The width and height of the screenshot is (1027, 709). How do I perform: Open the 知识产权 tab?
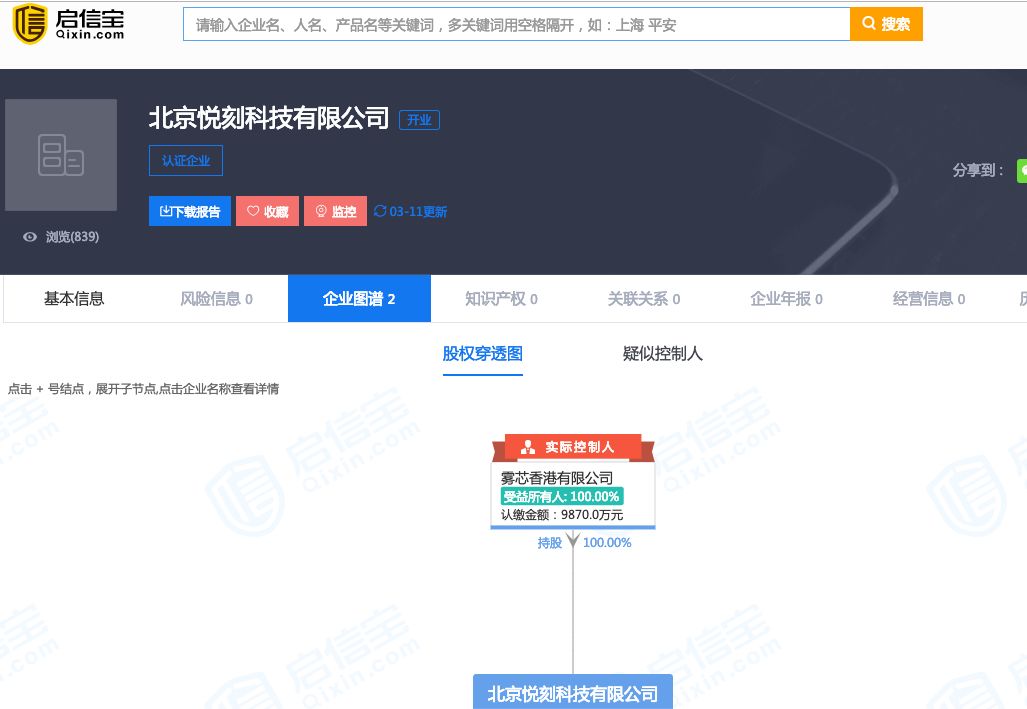click(501, 299)
